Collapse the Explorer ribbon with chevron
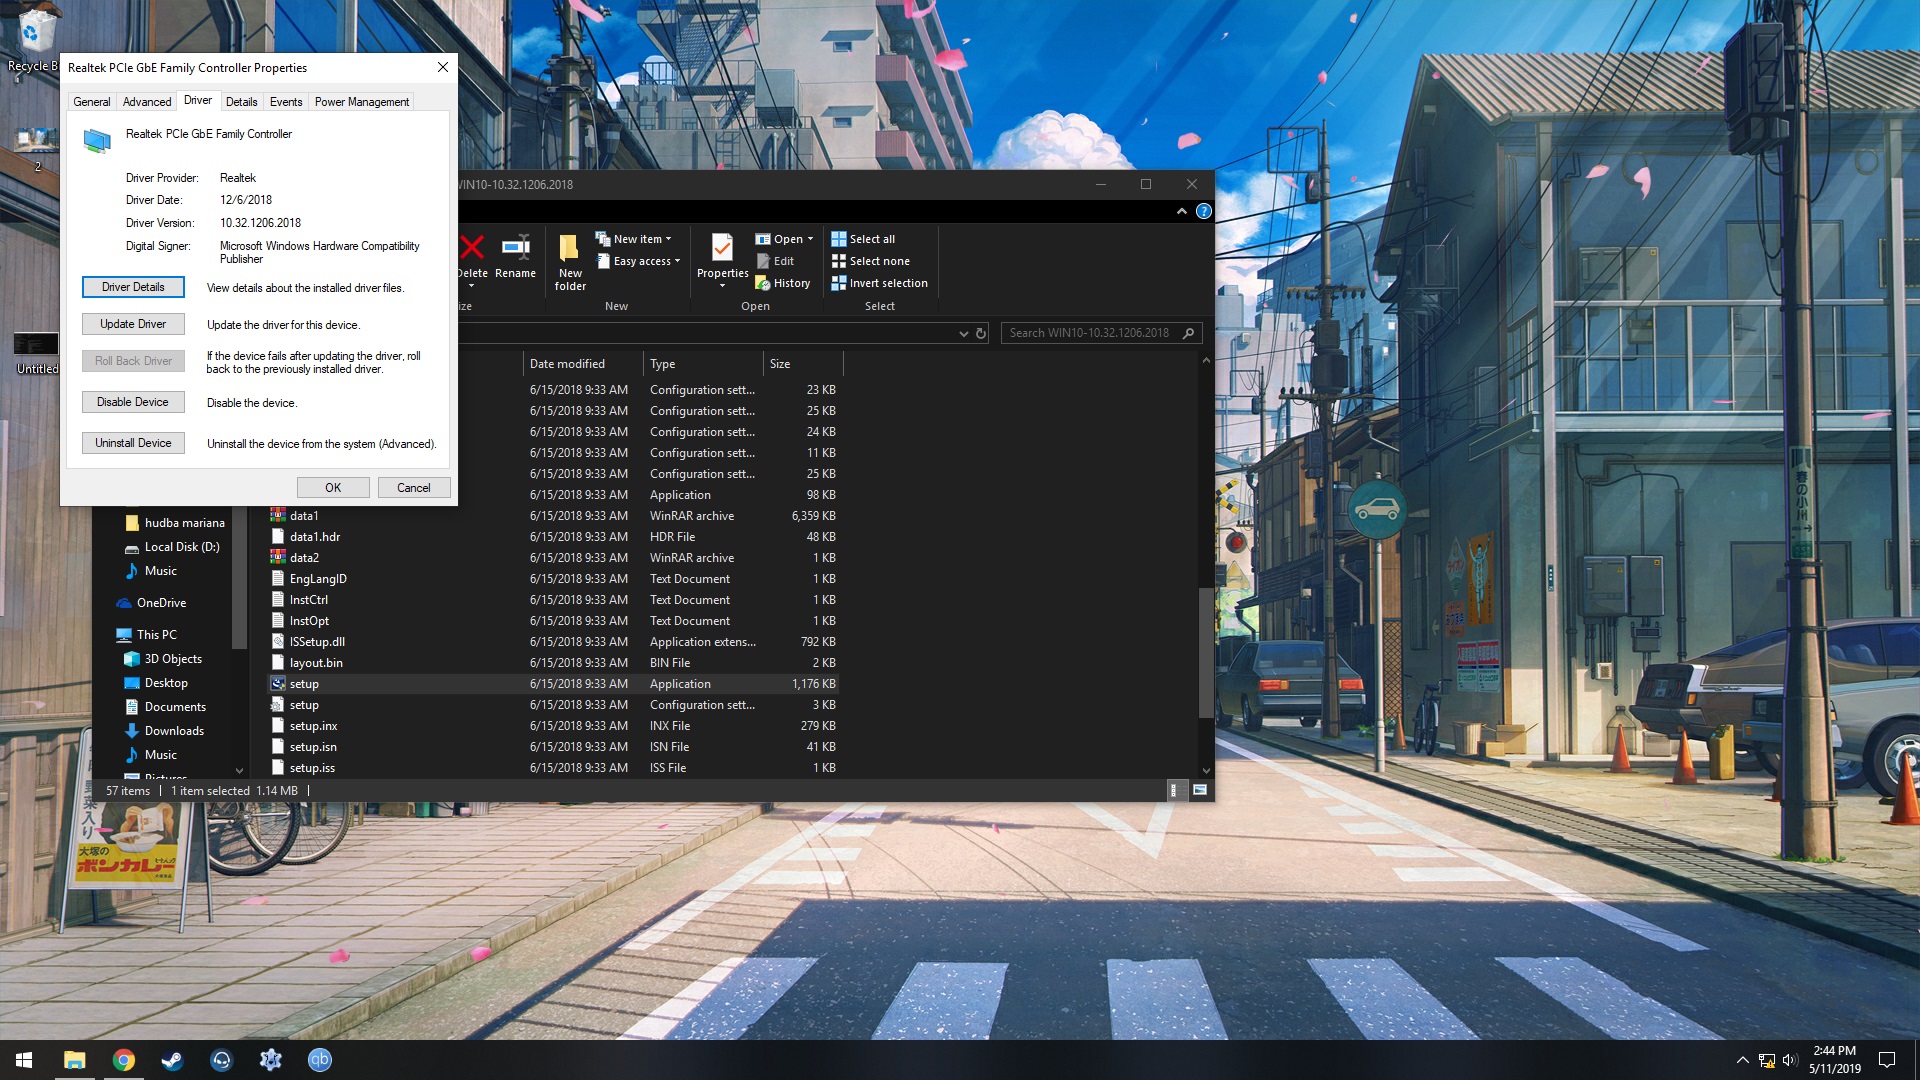 1182,211
